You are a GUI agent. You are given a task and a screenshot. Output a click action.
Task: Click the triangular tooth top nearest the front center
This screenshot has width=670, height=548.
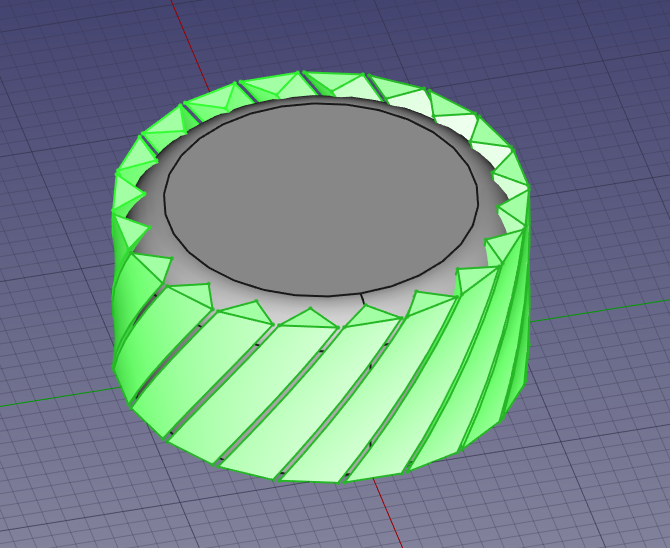coord(308,319)
